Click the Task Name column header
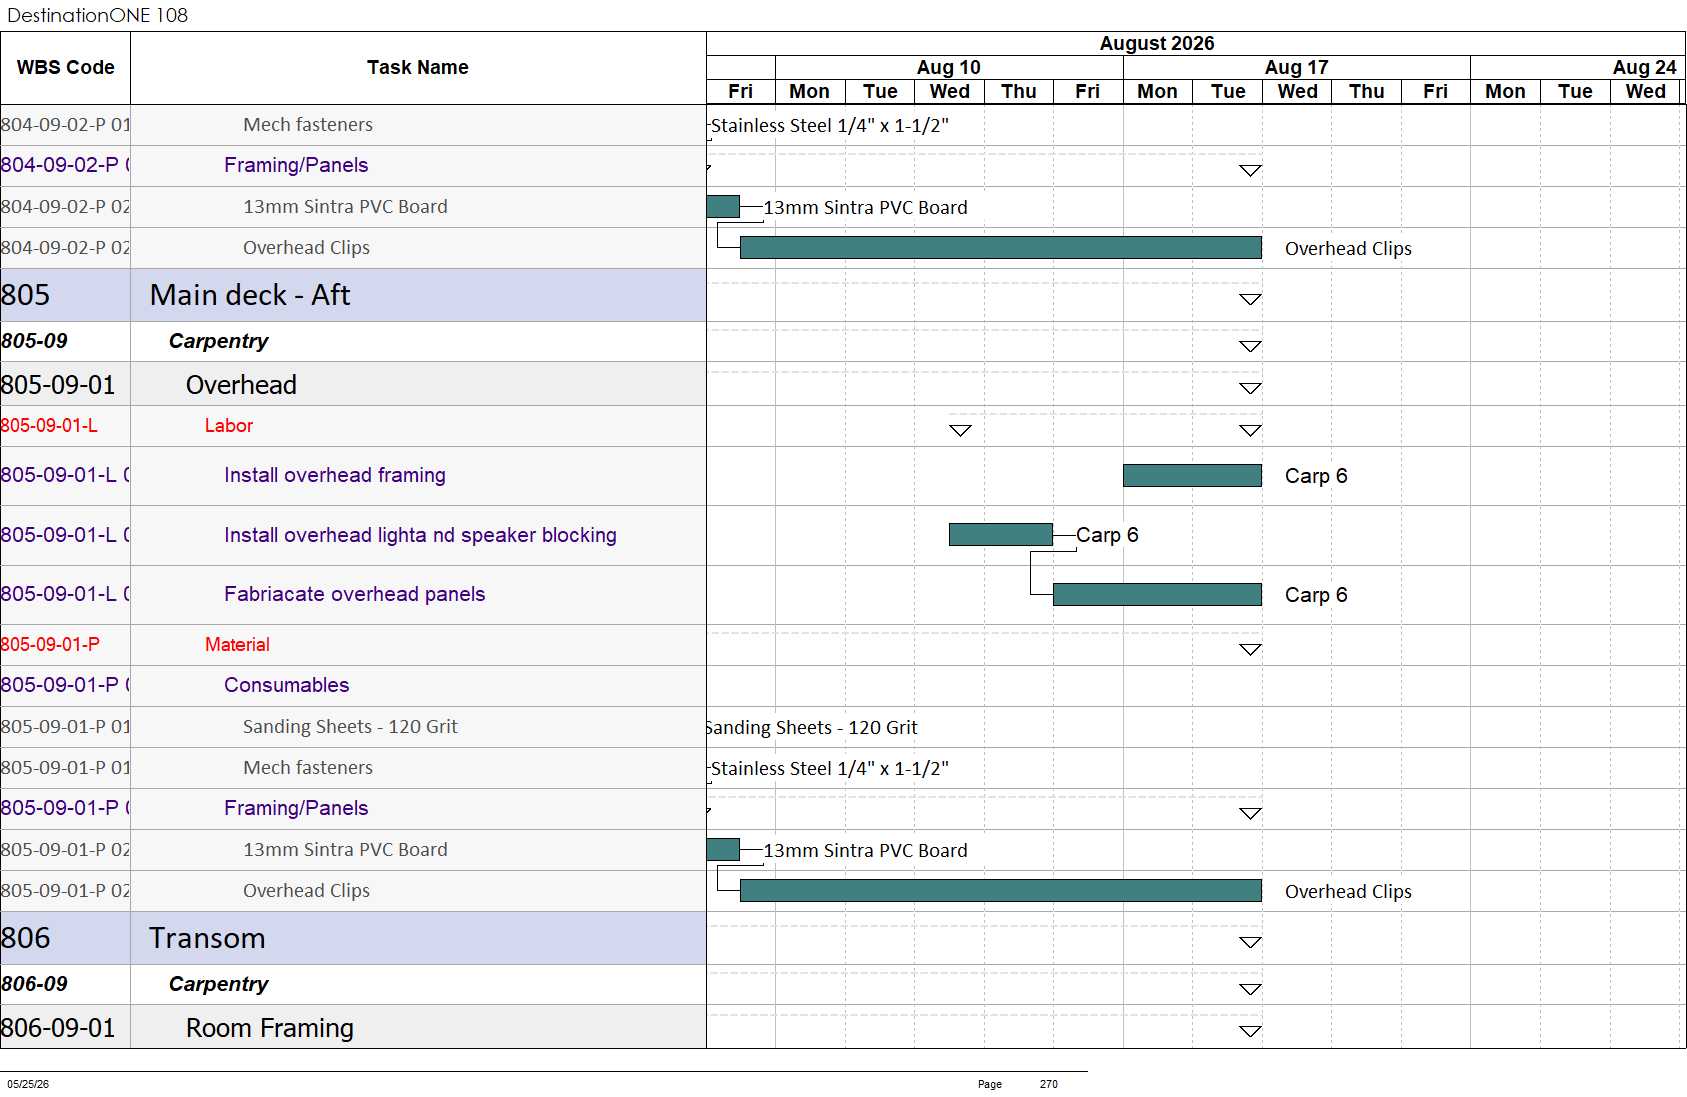The height and width of the screenshot is (1097, 1687). tap(418, 68)
